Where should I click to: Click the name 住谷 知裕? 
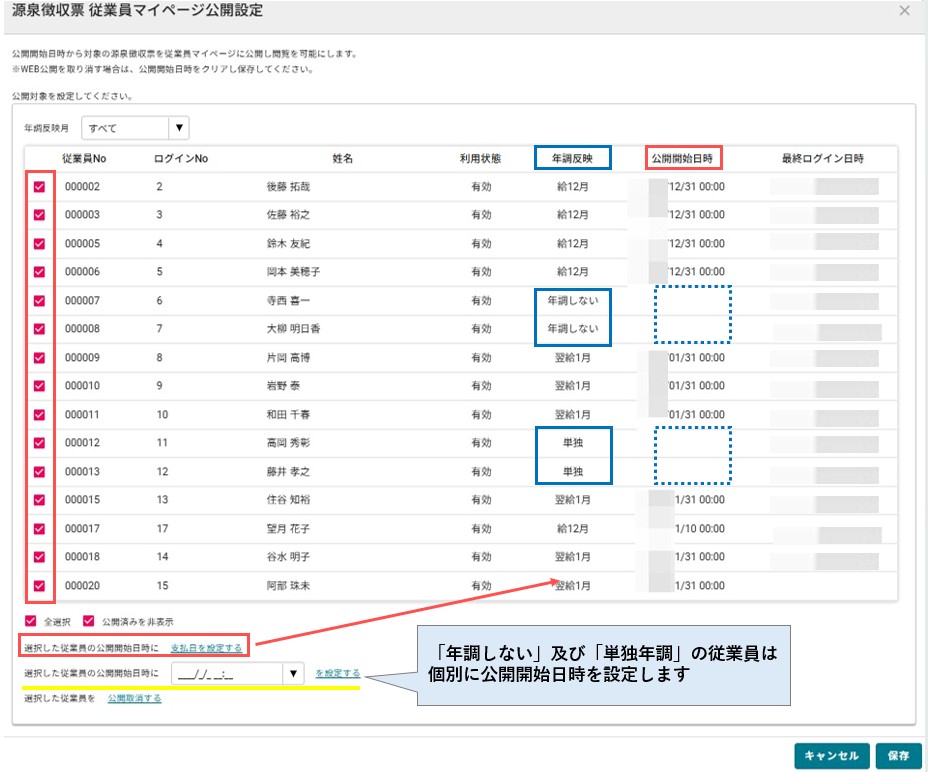point(288,500)
